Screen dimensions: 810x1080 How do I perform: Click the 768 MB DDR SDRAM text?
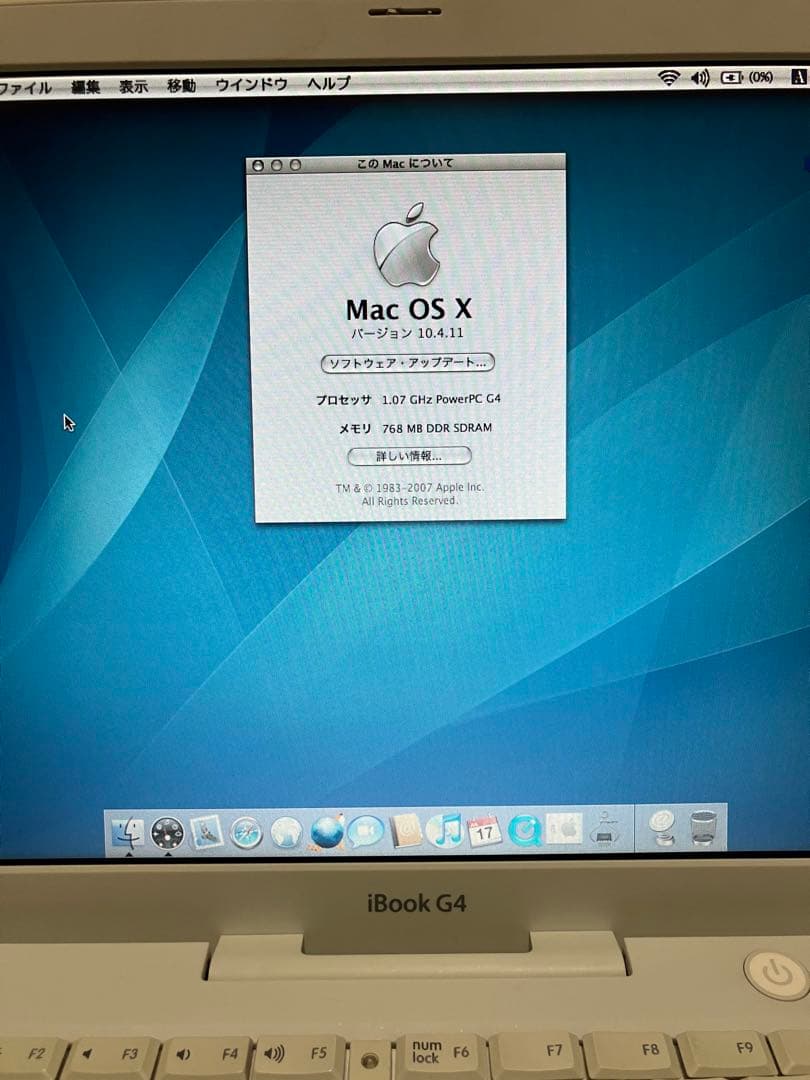pos(437,428)
